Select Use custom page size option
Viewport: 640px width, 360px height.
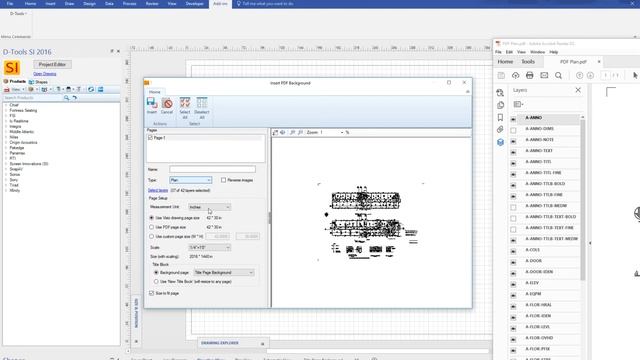tap(151, 236)
